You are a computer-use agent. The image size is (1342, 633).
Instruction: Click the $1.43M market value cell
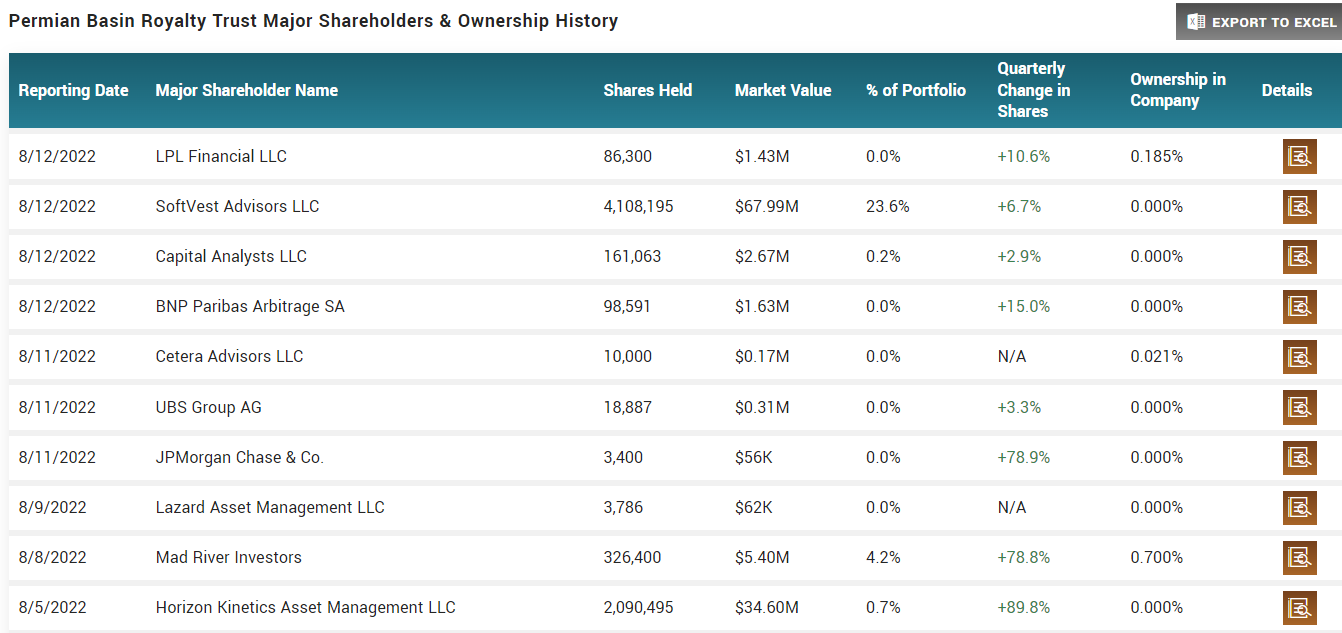pyautogui.click(x=762, y=156)
